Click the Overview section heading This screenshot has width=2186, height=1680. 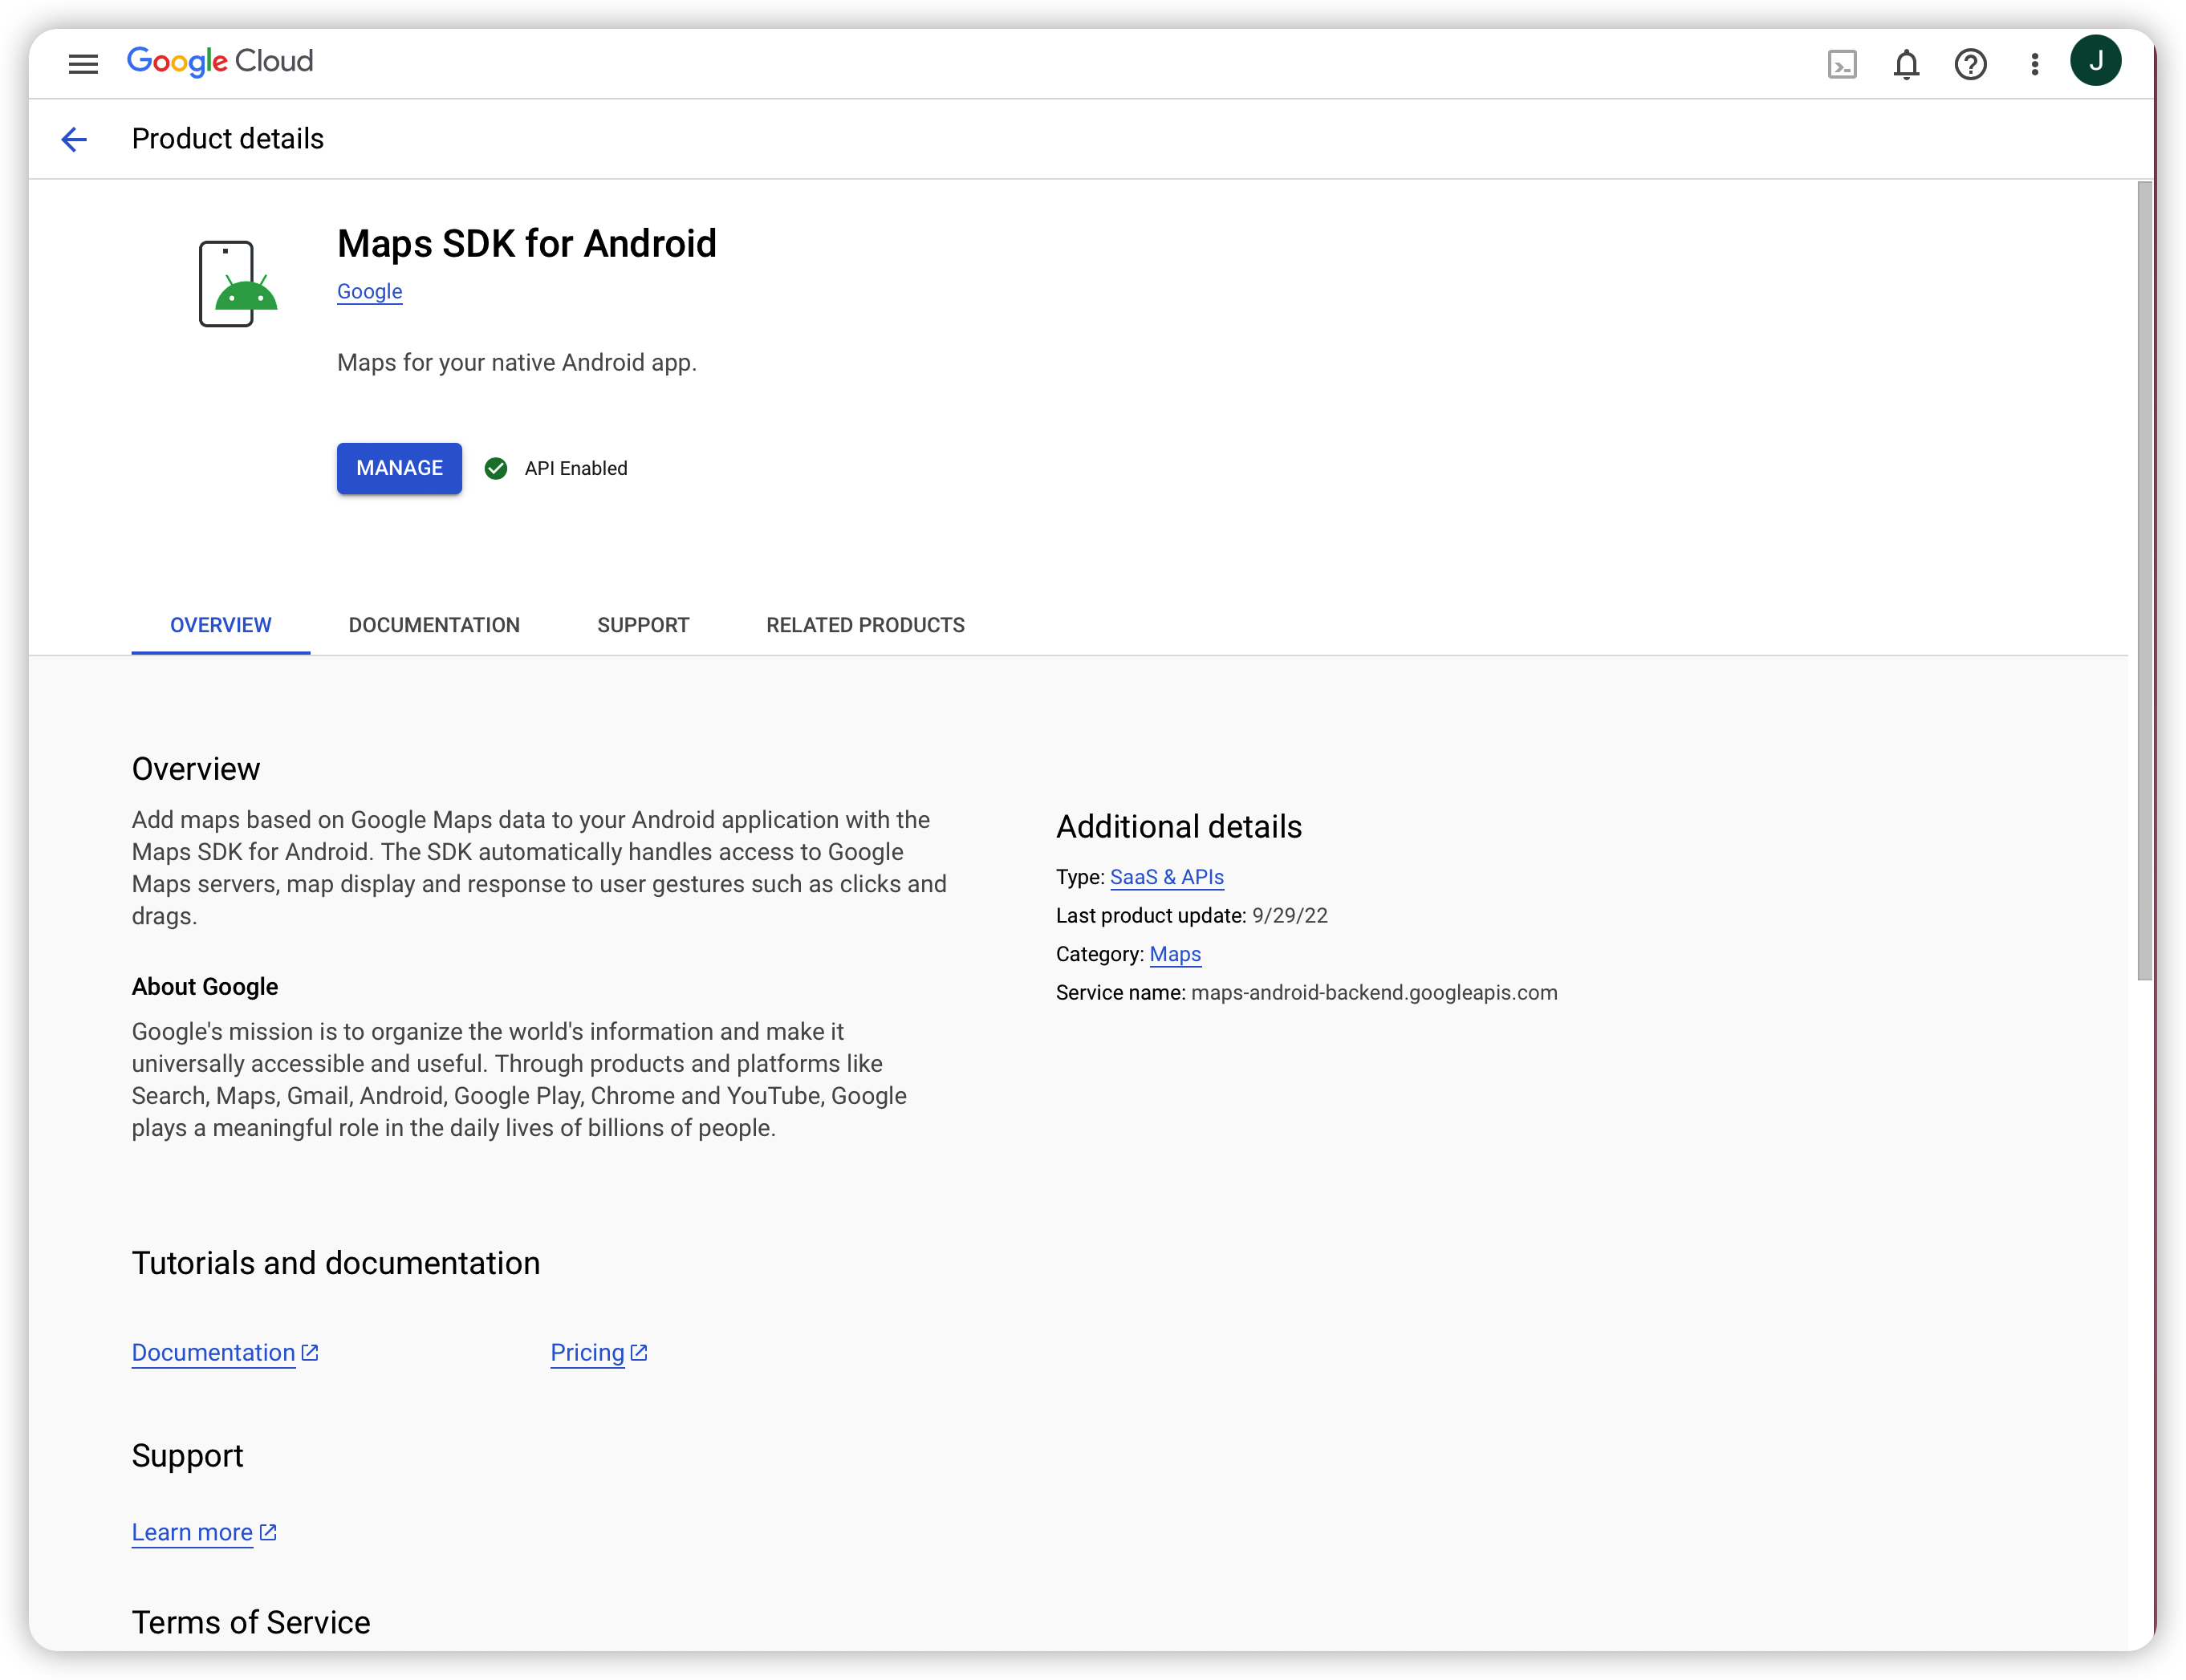[196, 768]
